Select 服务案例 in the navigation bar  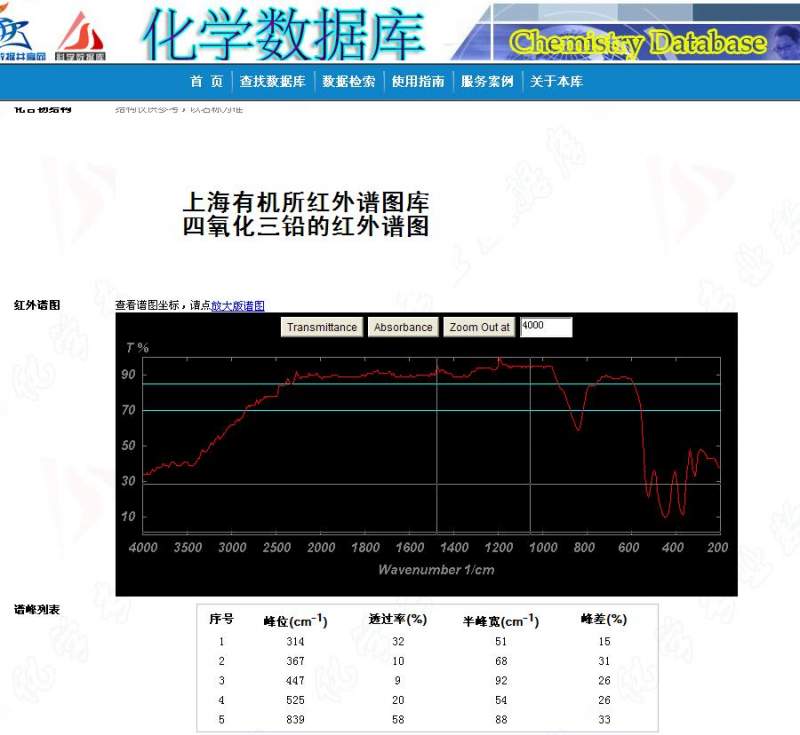tap(487, 81)
